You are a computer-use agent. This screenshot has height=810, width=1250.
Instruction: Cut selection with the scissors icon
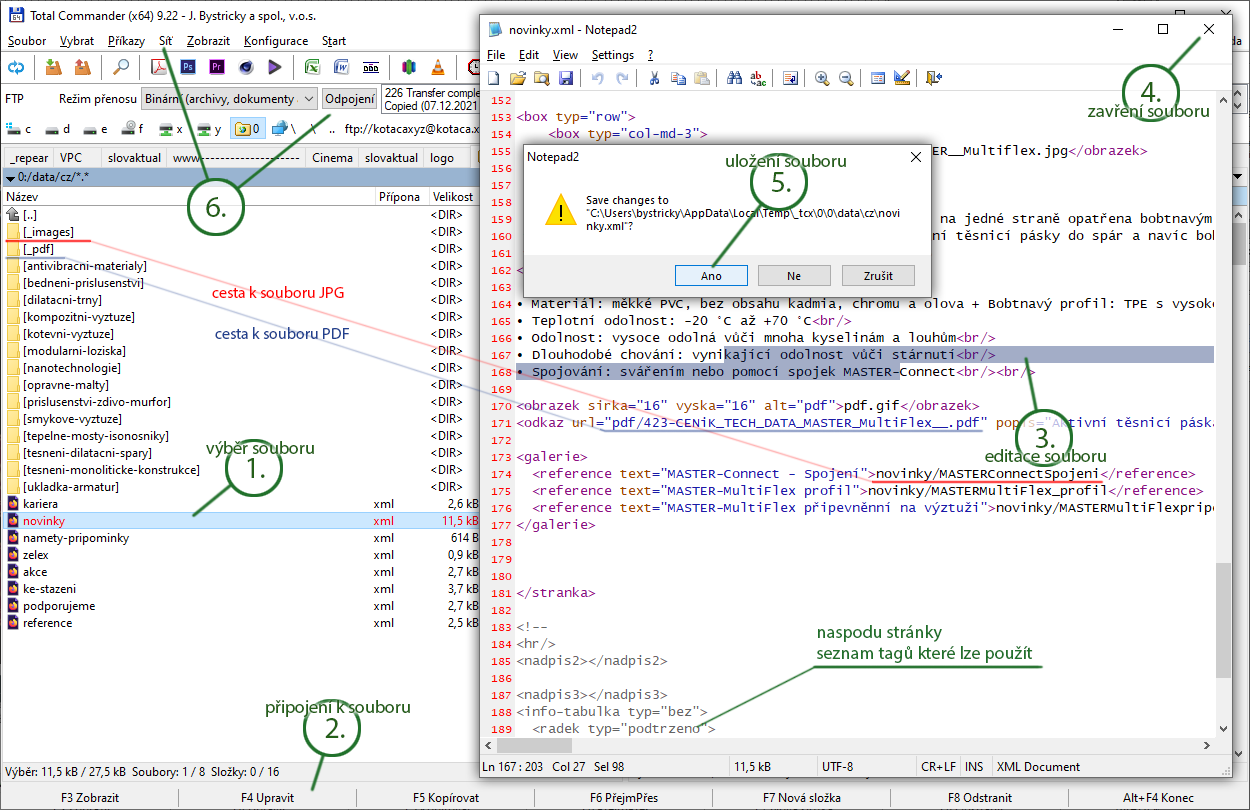(x=654, y=78)
